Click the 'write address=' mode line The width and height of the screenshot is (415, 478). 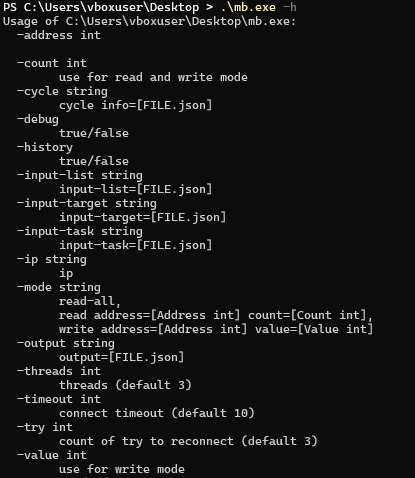(216, 329)
